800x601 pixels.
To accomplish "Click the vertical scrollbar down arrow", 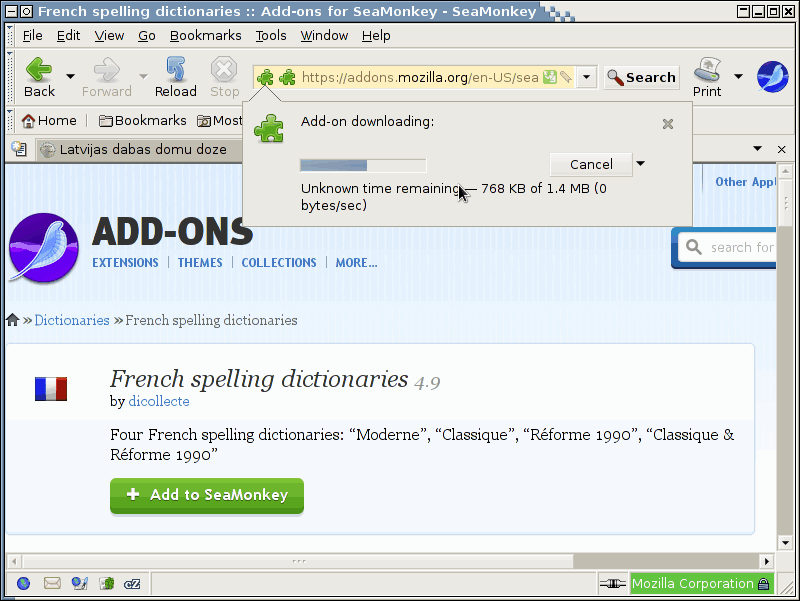I will (x=785, y=543).
